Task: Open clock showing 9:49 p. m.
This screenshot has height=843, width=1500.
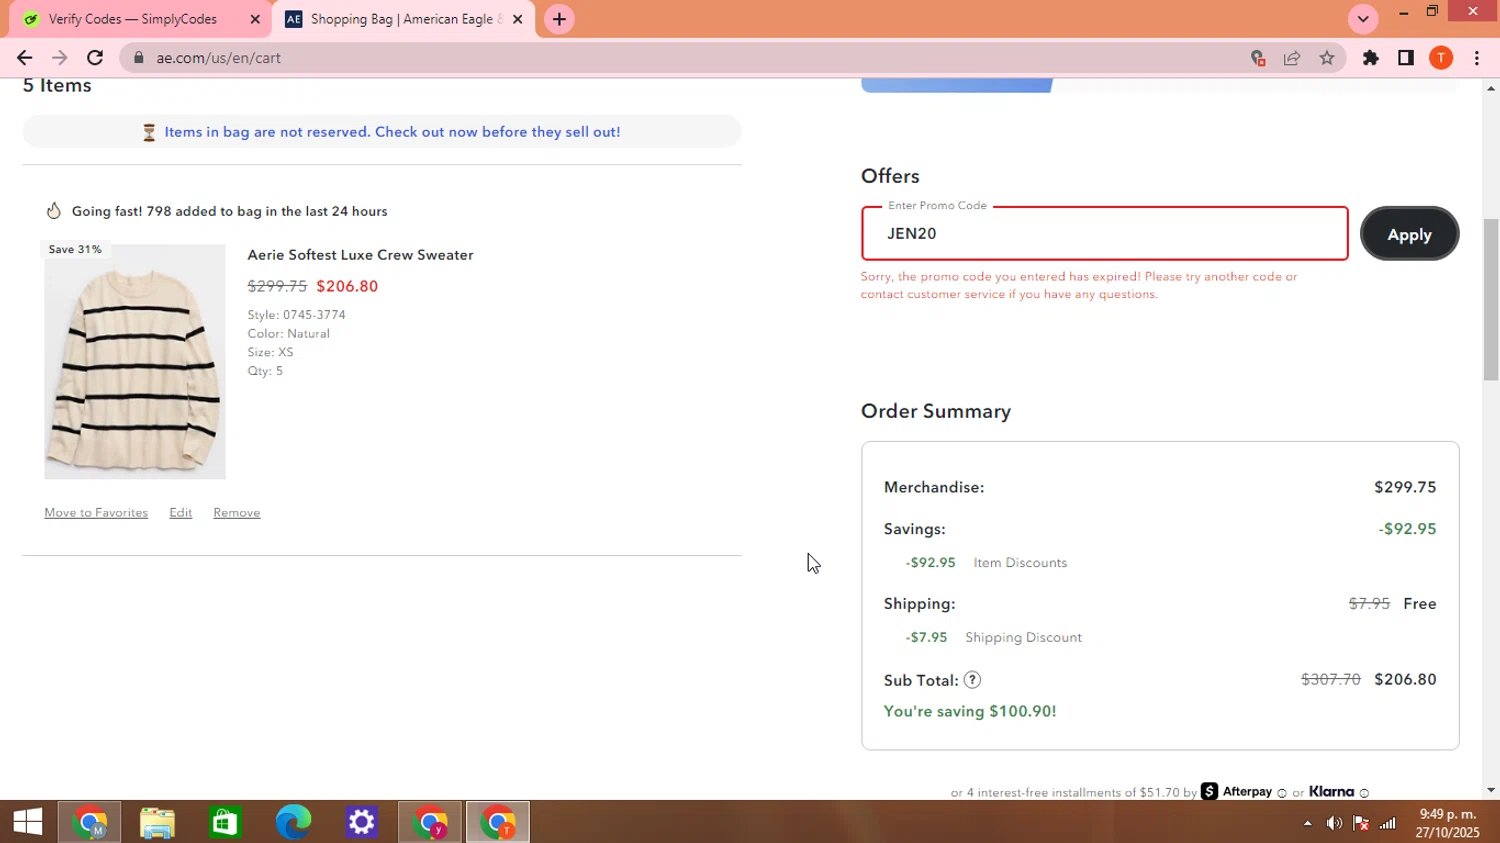Action: tap(1448, 823)
